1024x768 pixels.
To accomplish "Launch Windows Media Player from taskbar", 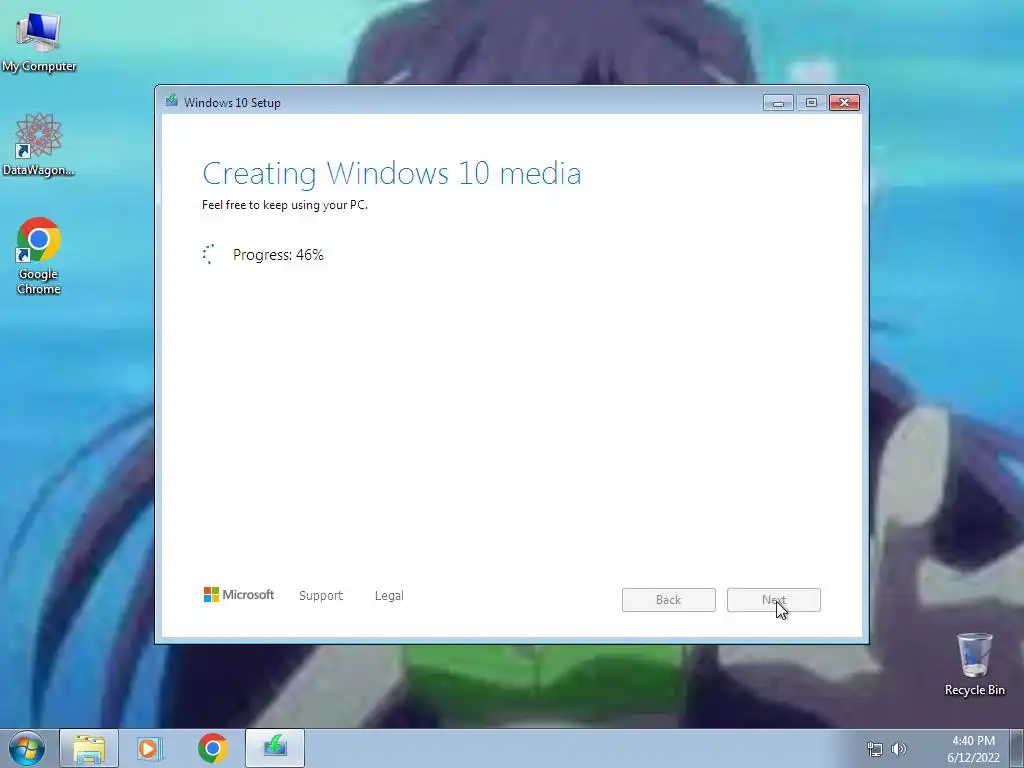I will 150,748.
